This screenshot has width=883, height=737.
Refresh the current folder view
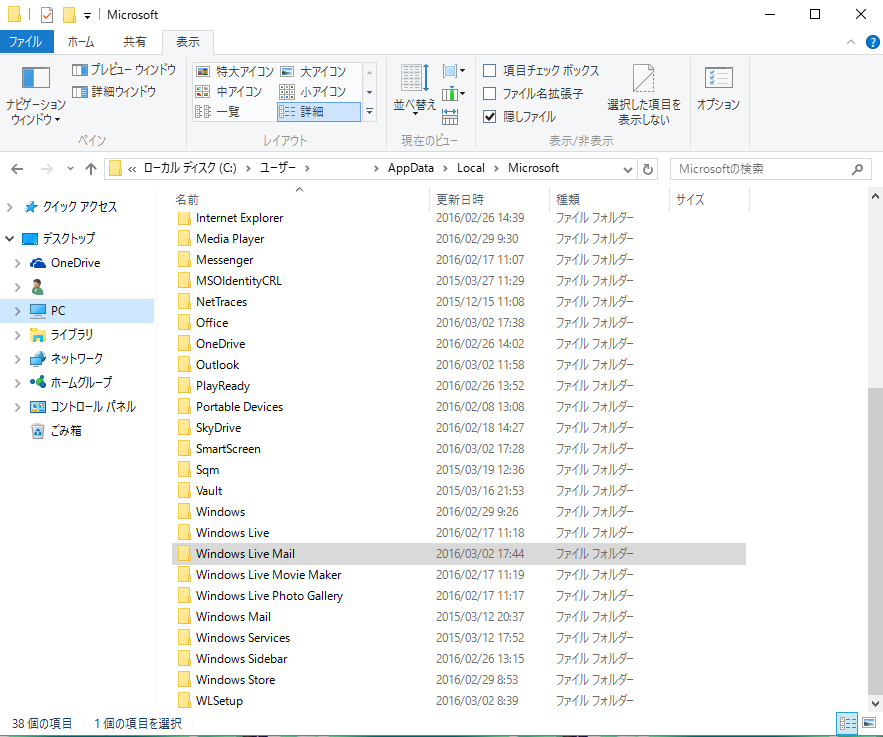[x=648, y=169]
